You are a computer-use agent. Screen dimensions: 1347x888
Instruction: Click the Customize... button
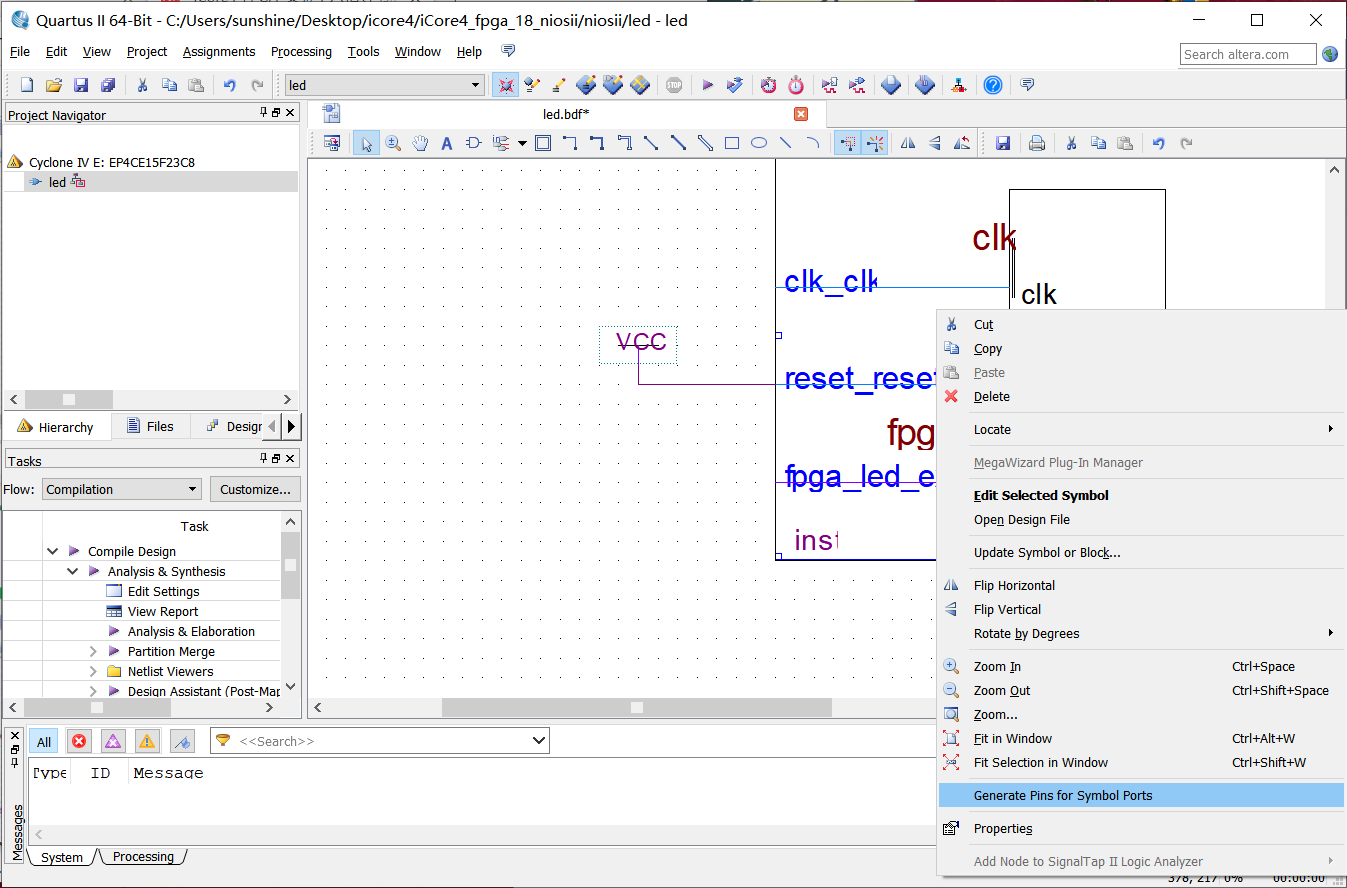(255, 490)
